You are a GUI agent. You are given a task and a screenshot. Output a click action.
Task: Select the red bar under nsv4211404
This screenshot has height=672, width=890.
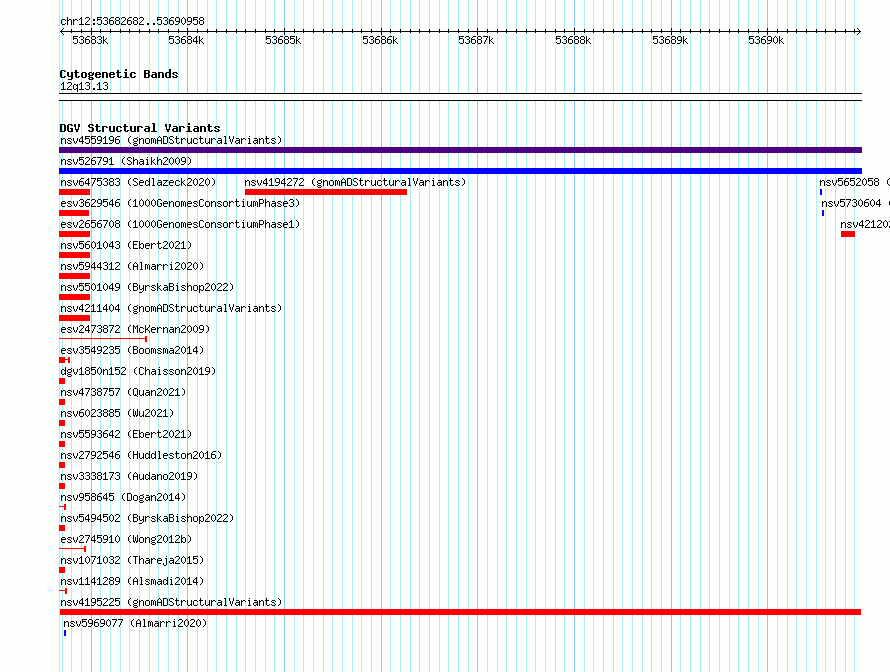click(74, 318)
